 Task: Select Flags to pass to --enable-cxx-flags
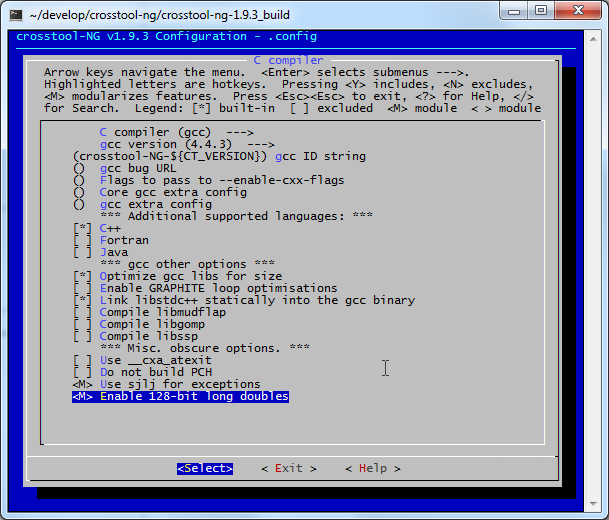tap(209, 181)
